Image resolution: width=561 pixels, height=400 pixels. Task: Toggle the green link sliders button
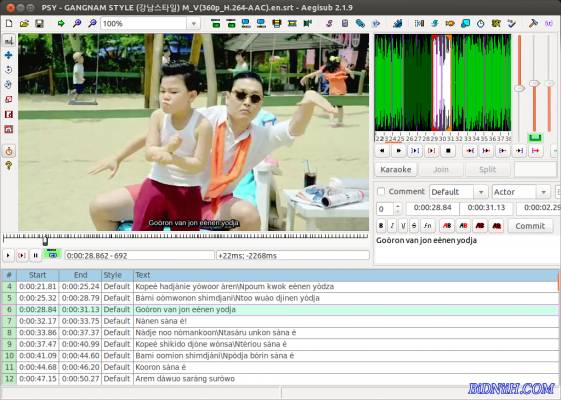coord(536,138)
